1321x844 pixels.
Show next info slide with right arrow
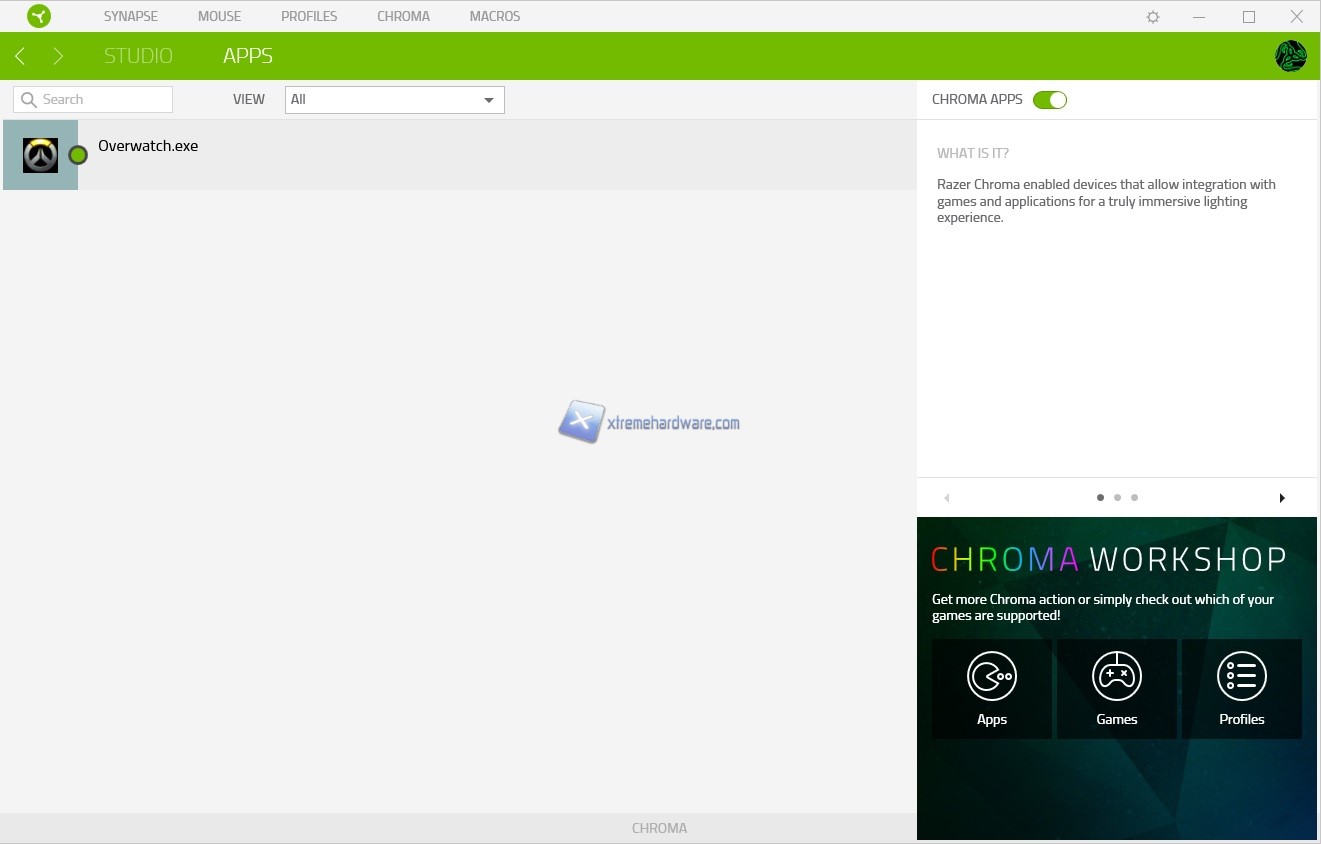point(1282,498)
